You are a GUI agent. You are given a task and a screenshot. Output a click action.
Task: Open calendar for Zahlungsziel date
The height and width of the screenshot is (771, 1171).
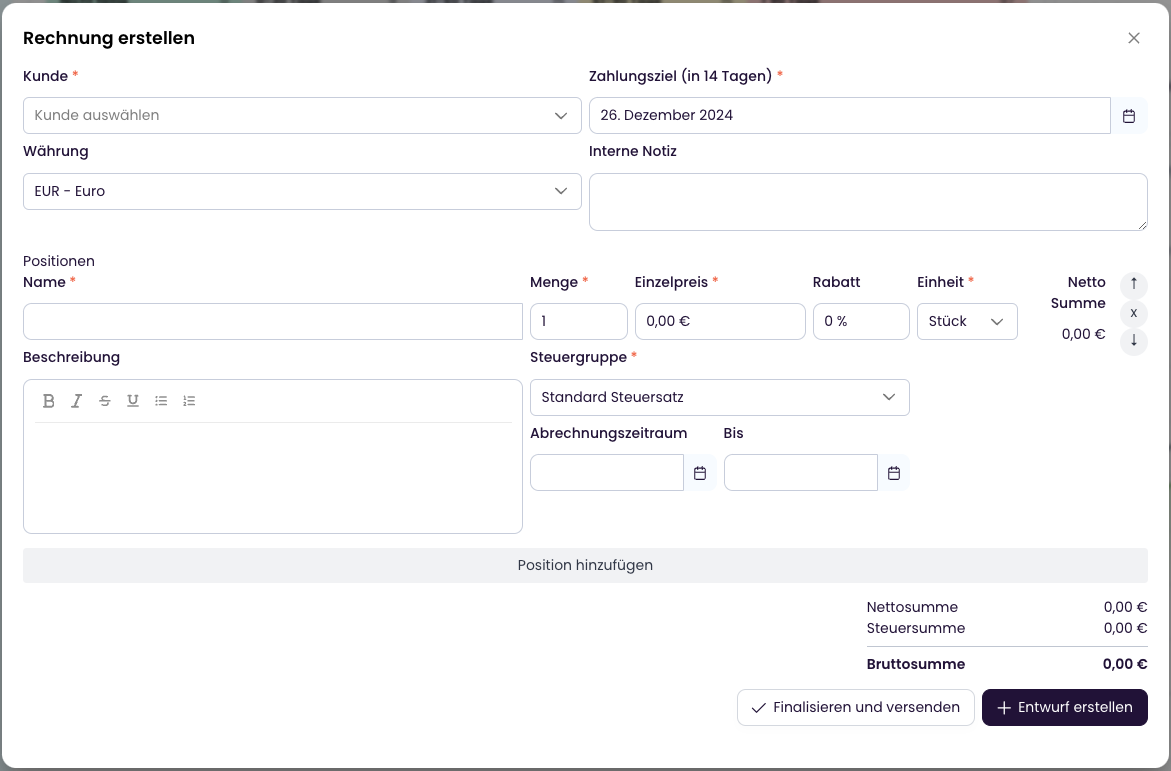pos(1129,116)
